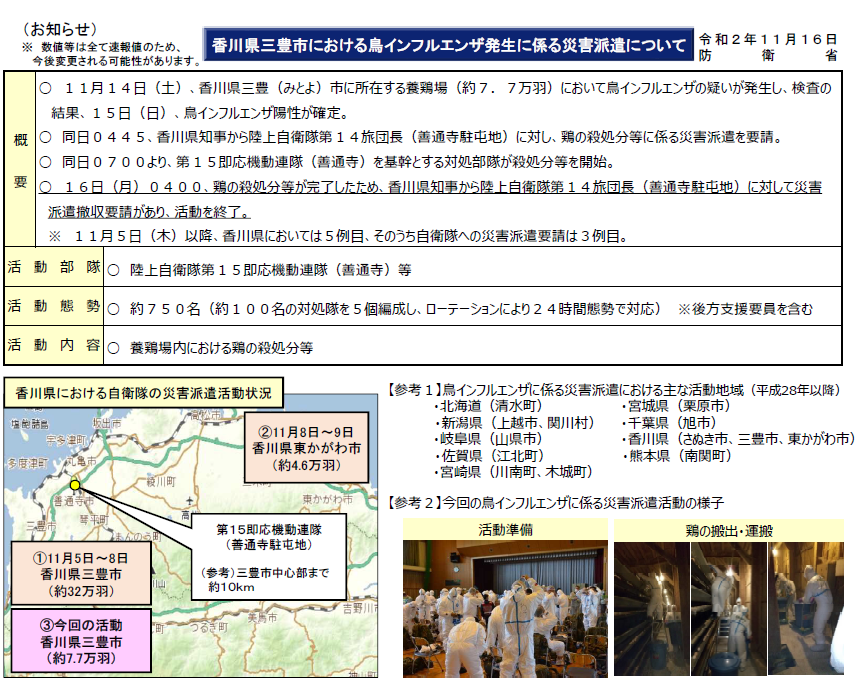The width and height of the screenshot is (859, 681).
Task: Click the pink callout ③今回の活動 香川県三豊市
Action: (81, 641)
